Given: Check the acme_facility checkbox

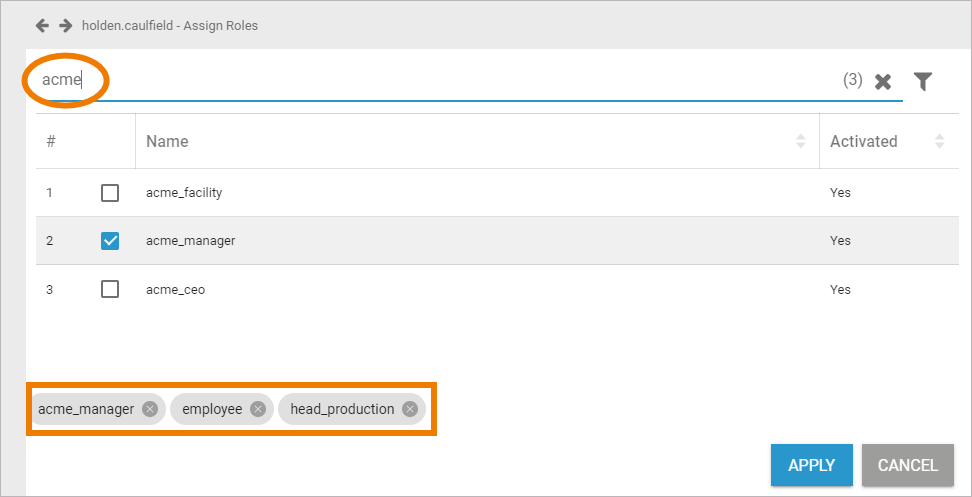Looking at the screenshot, I should click(x=110, y=192).
